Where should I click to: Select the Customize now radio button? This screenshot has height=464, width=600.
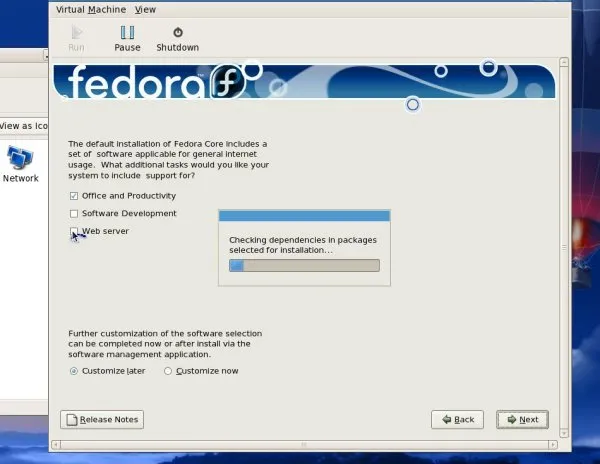pos(168,371)
